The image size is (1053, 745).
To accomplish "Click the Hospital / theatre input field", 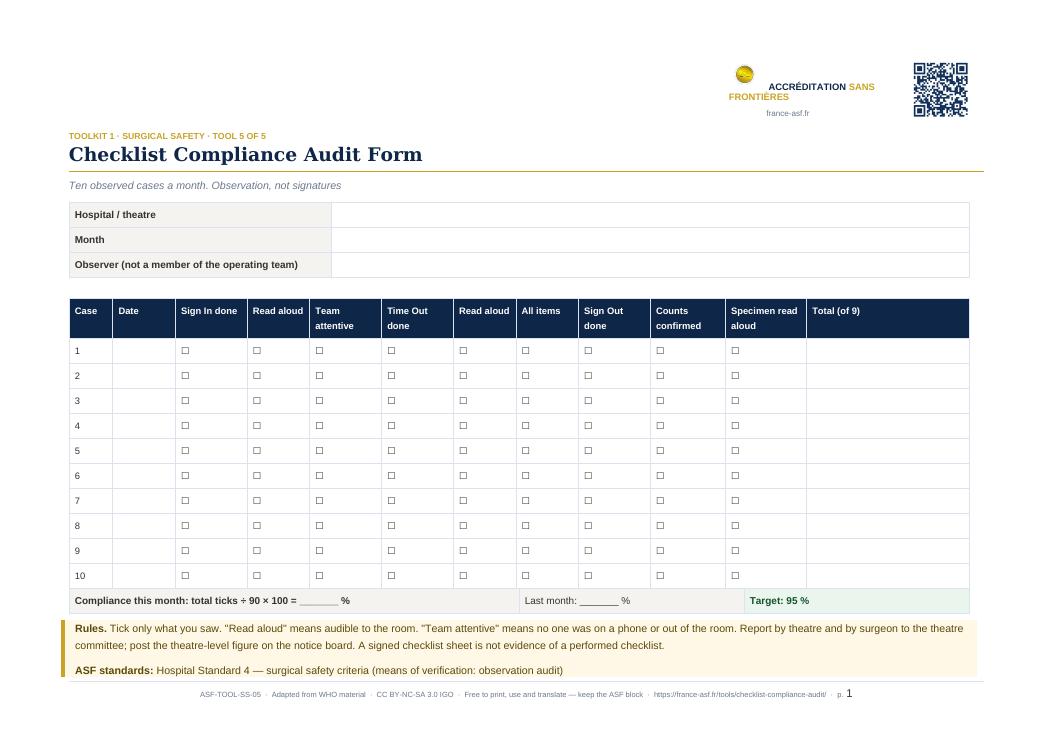I will click(650, 215).
